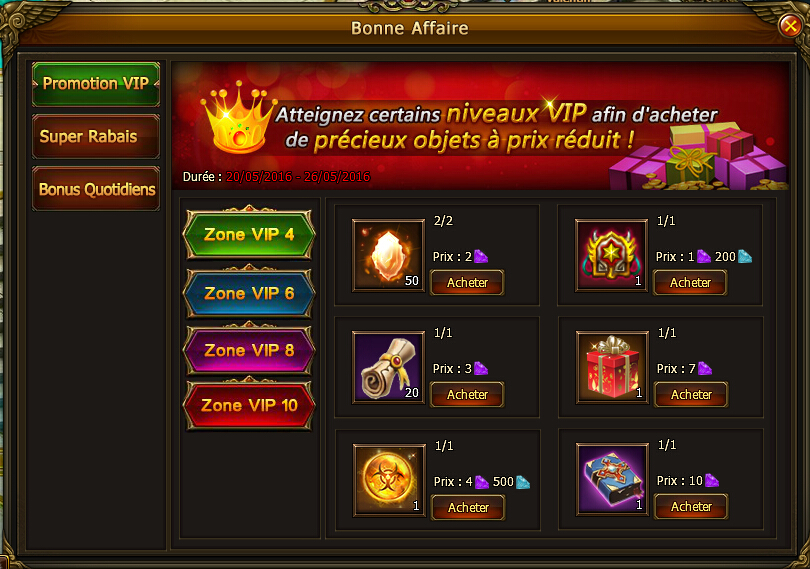Close the Bonne Affaire window

pos(790,25)
